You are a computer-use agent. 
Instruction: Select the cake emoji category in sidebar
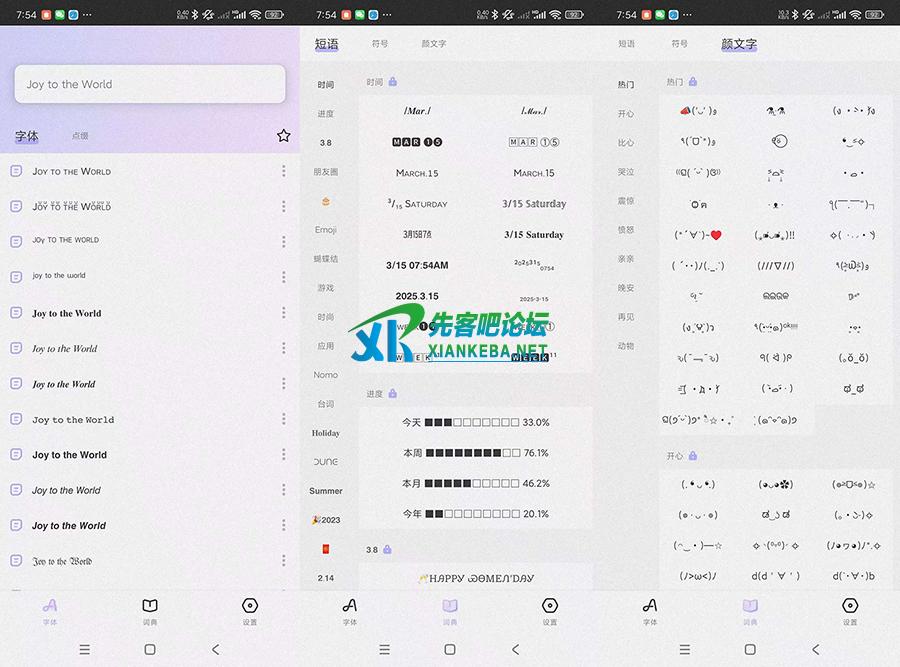click(x=326, y=201)
